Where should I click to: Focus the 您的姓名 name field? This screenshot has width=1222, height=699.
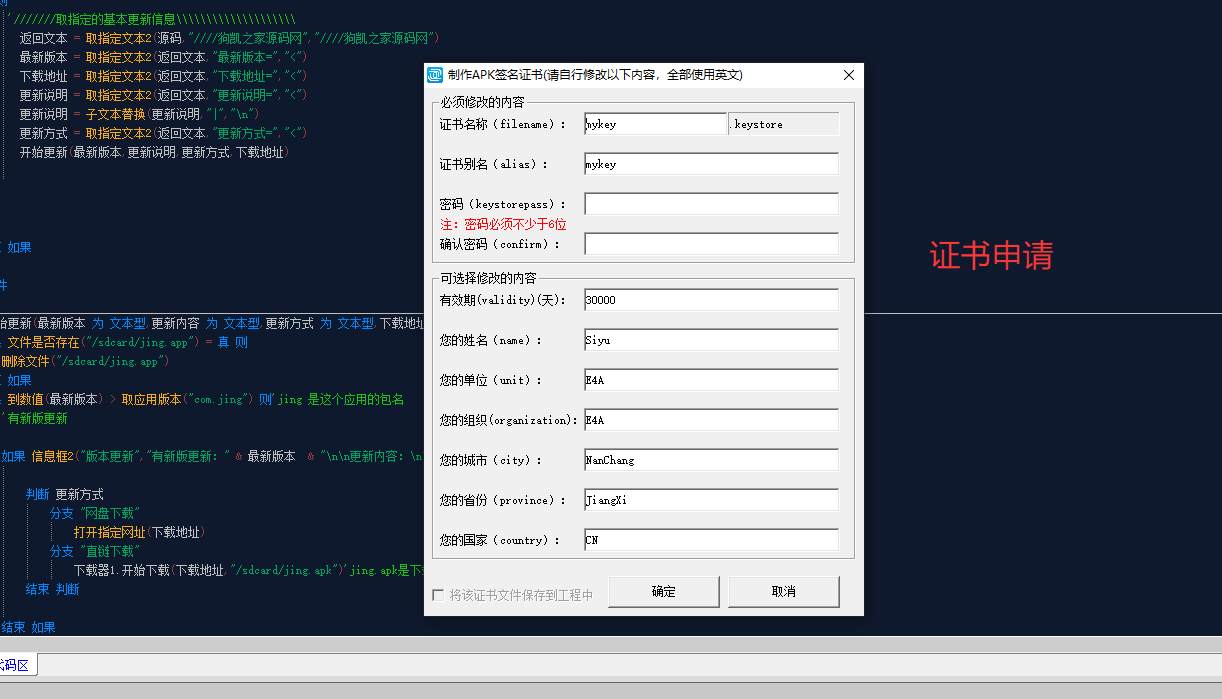[x=711, y=340]
